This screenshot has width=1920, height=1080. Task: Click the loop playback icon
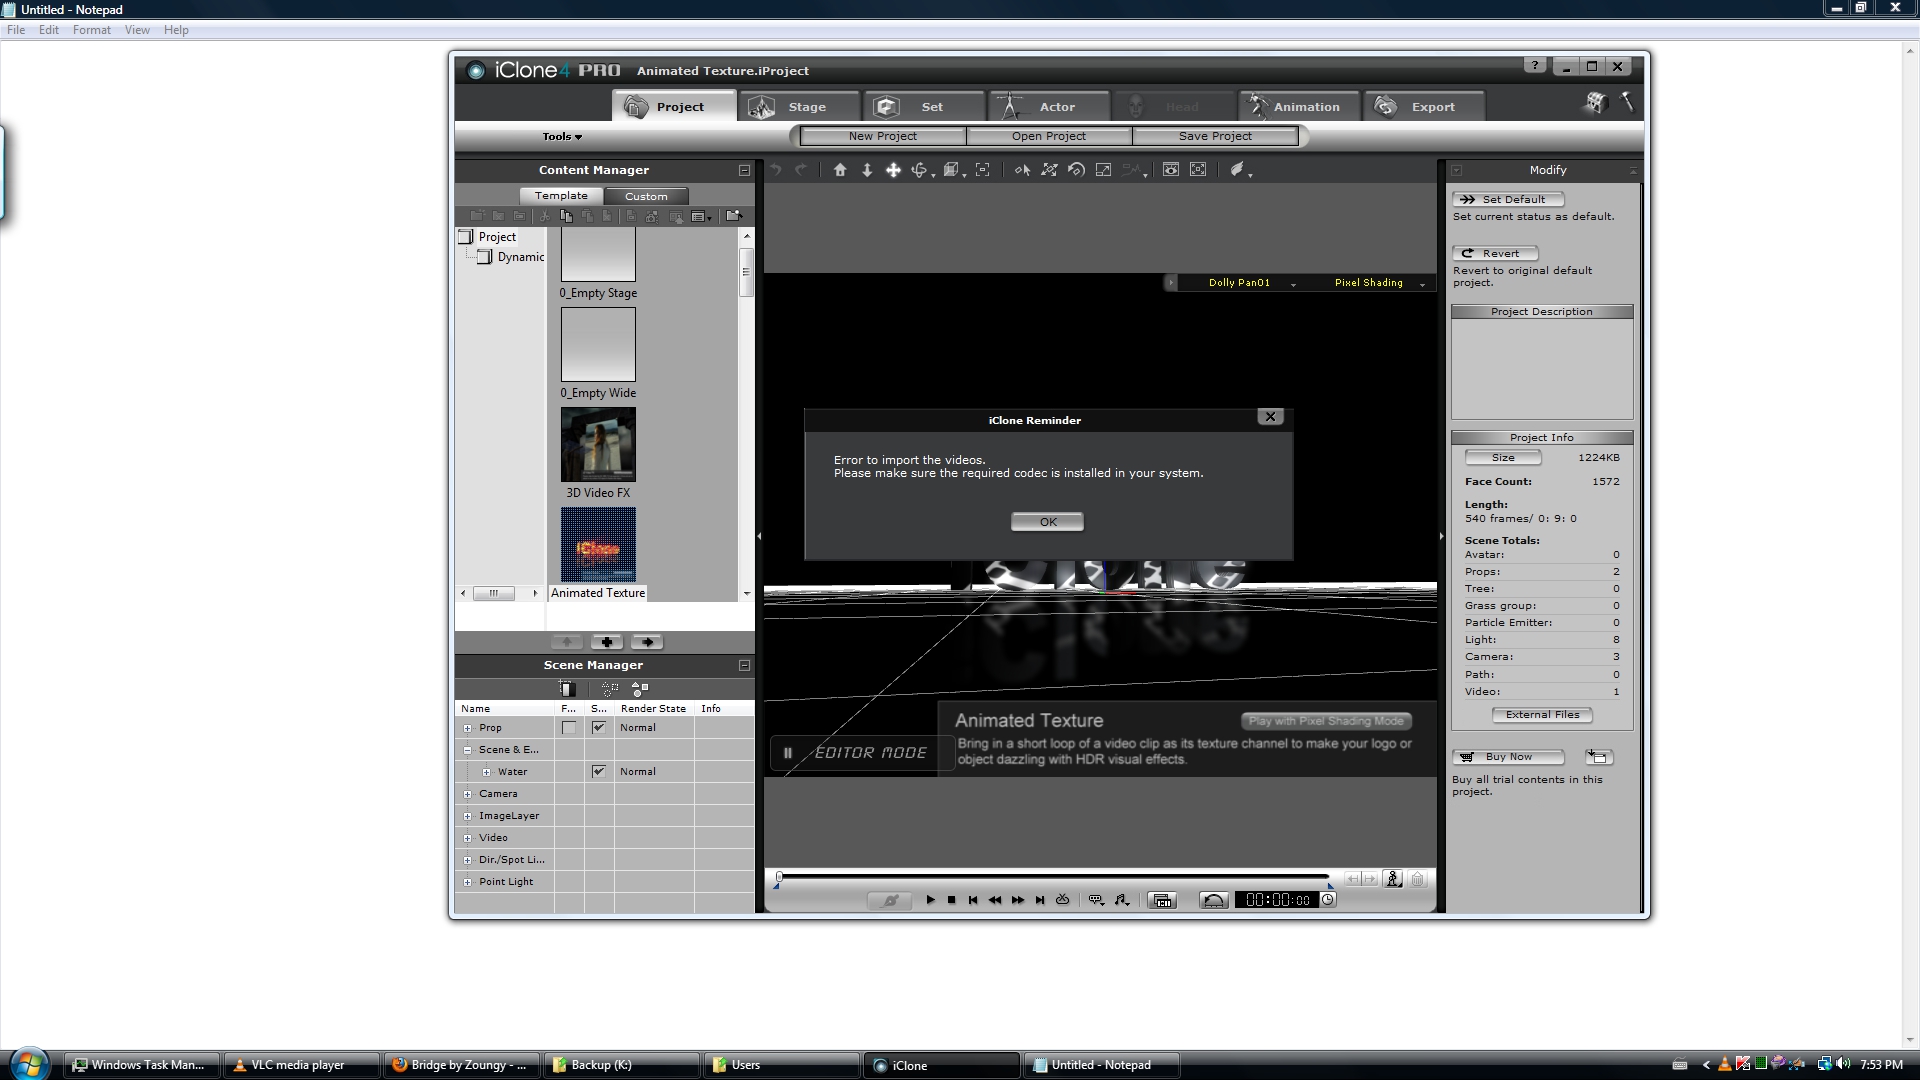point(1063,900)
